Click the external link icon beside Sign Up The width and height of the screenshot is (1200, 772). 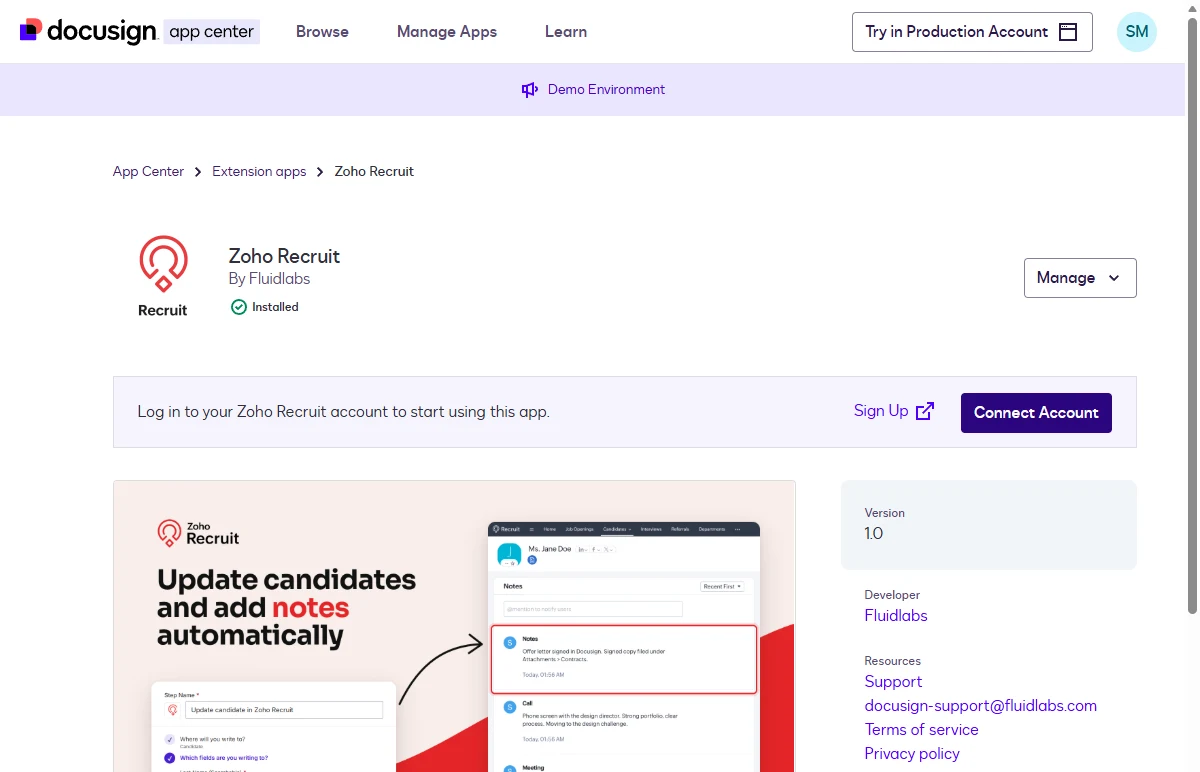pyautogui.click(x=925, y=411)
